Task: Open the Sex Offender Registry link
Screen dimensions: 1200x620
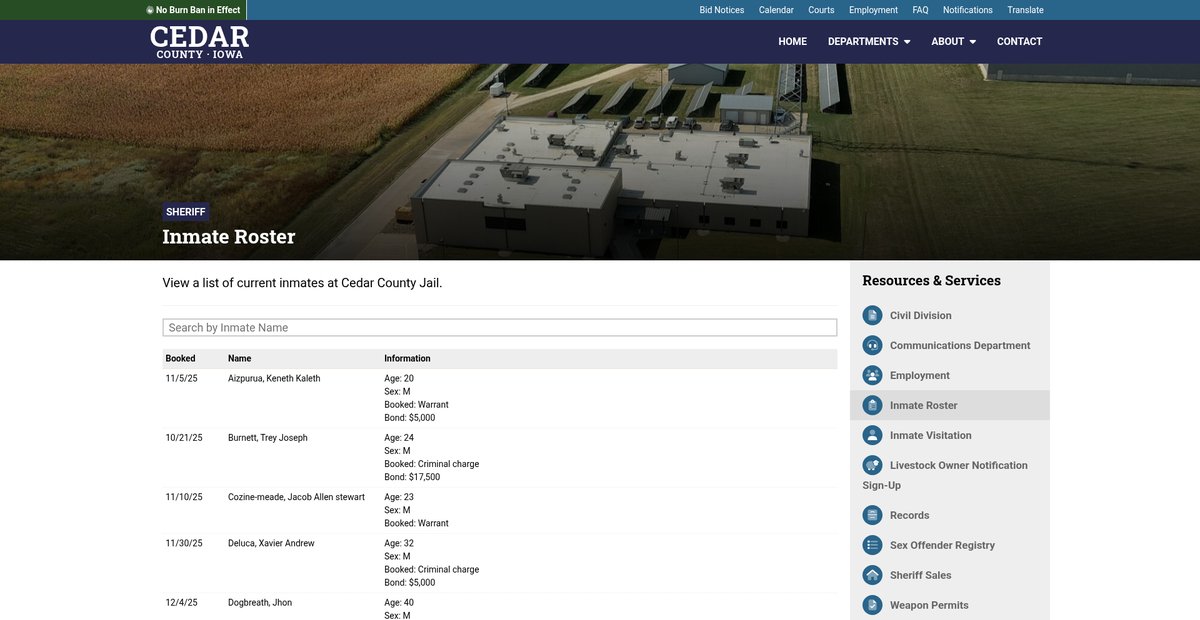Action: [942, 545]
